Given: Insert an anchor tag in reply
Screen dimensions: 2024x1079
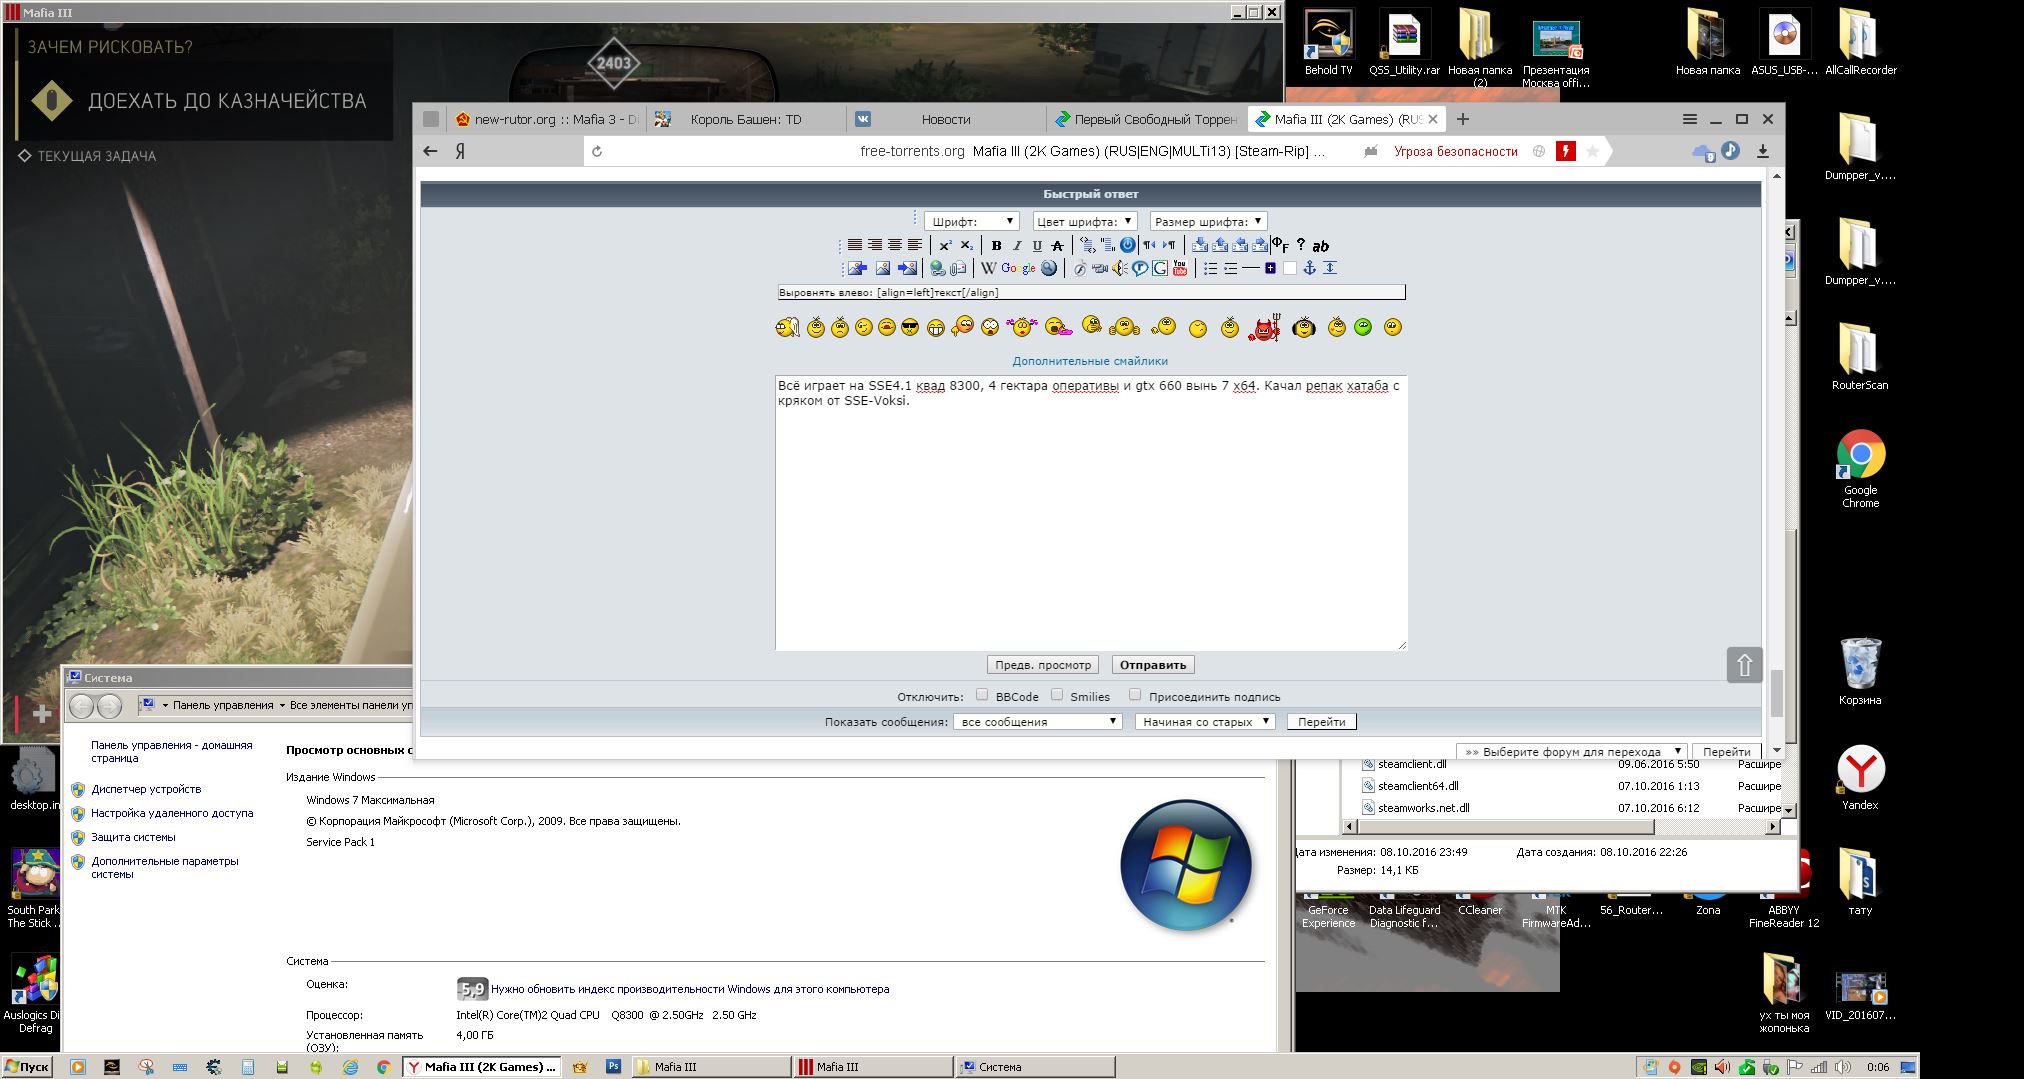Looking at the screenshot, I should click(1309, 268).
